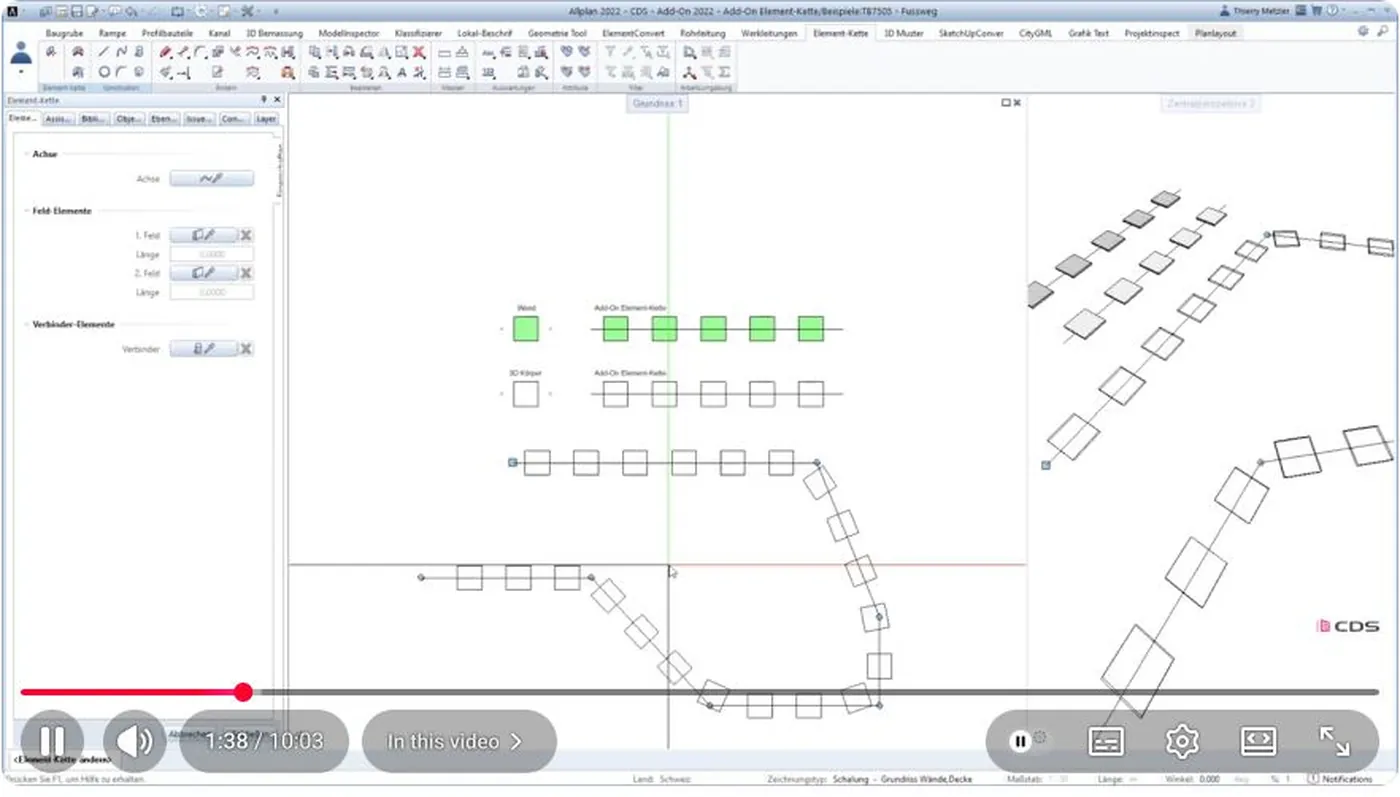Image resolution: width=1400 pixels, height=797 pixels.
Task: Enter fullscreen video mode
Action: coord(1334,741)
